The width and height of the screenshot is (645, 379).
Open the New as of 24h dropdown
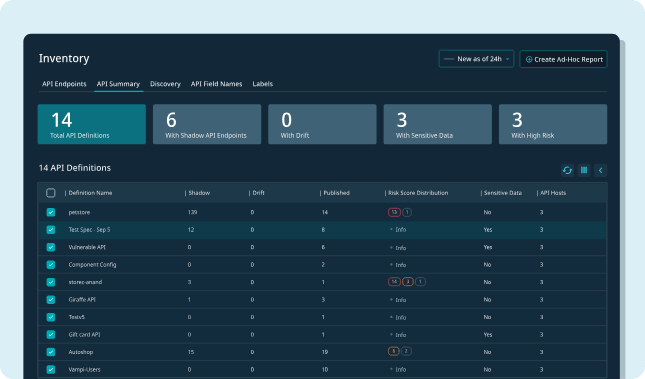[476, 59]
